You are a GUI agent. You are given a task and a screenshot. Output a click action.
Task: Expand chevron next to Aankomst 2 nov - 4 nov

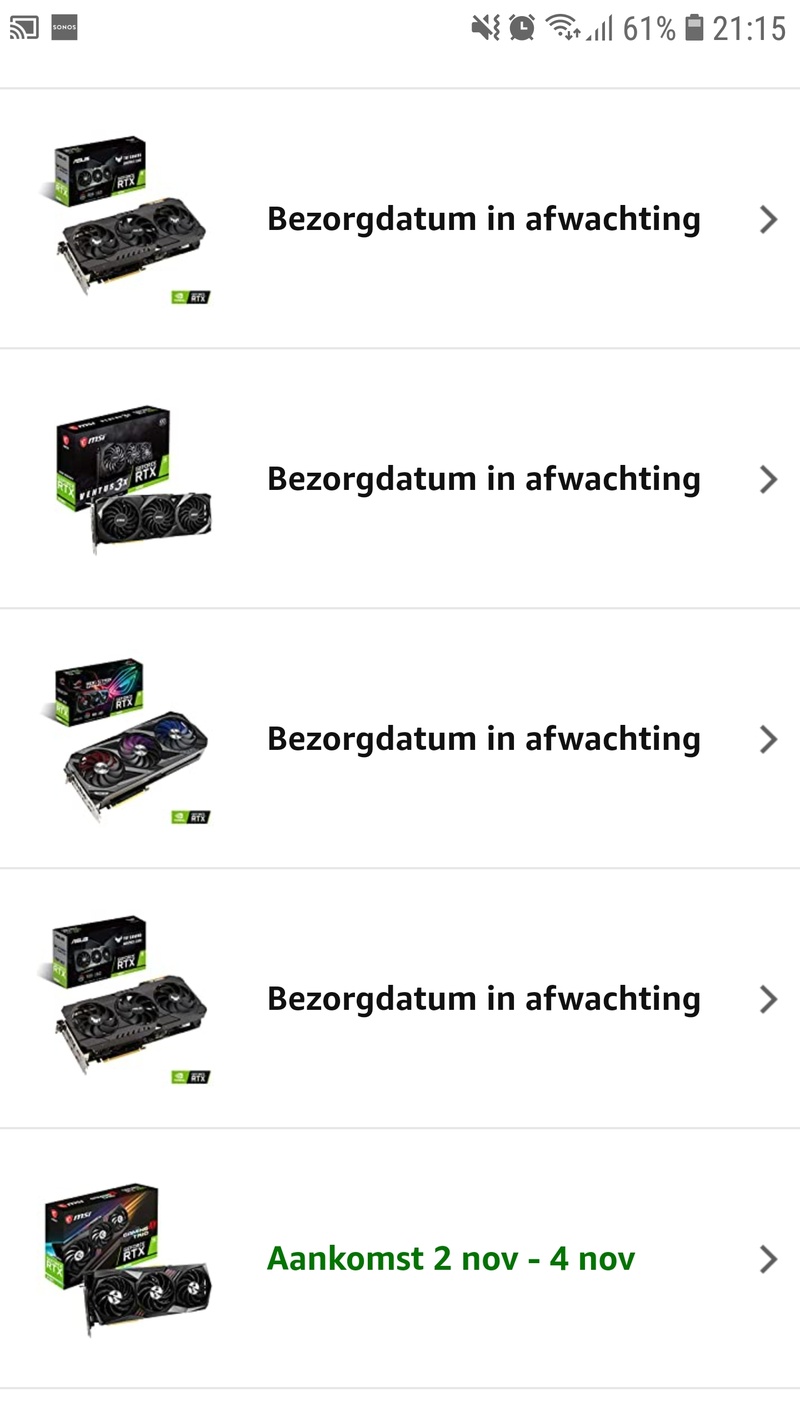pos(768,1259)
